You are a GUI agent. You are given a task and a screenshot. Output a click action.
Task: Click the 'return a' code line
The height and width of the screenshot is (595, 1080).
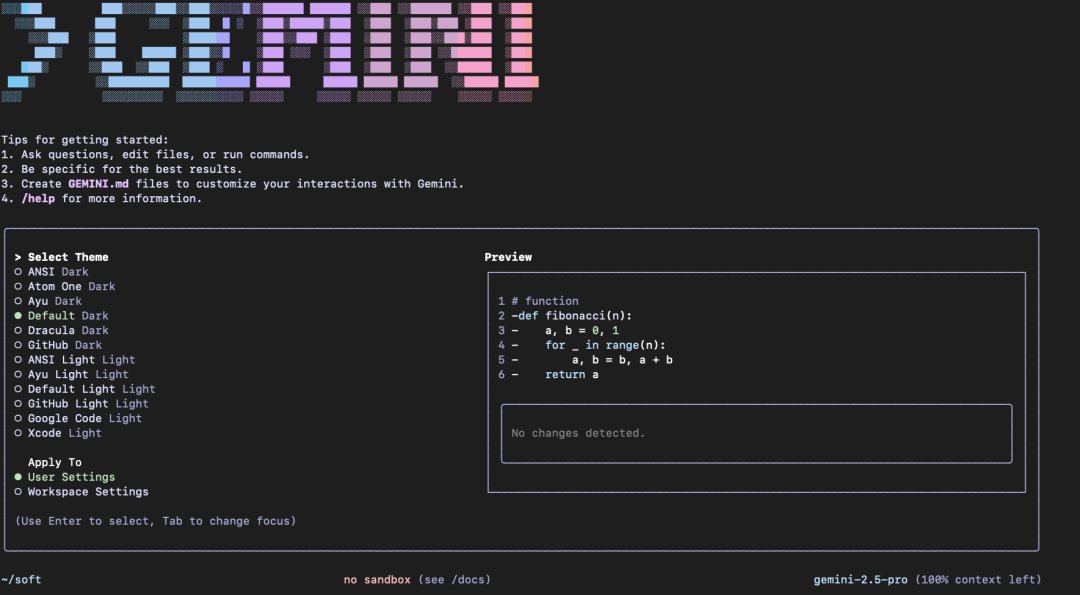click(x=572, y=375)
